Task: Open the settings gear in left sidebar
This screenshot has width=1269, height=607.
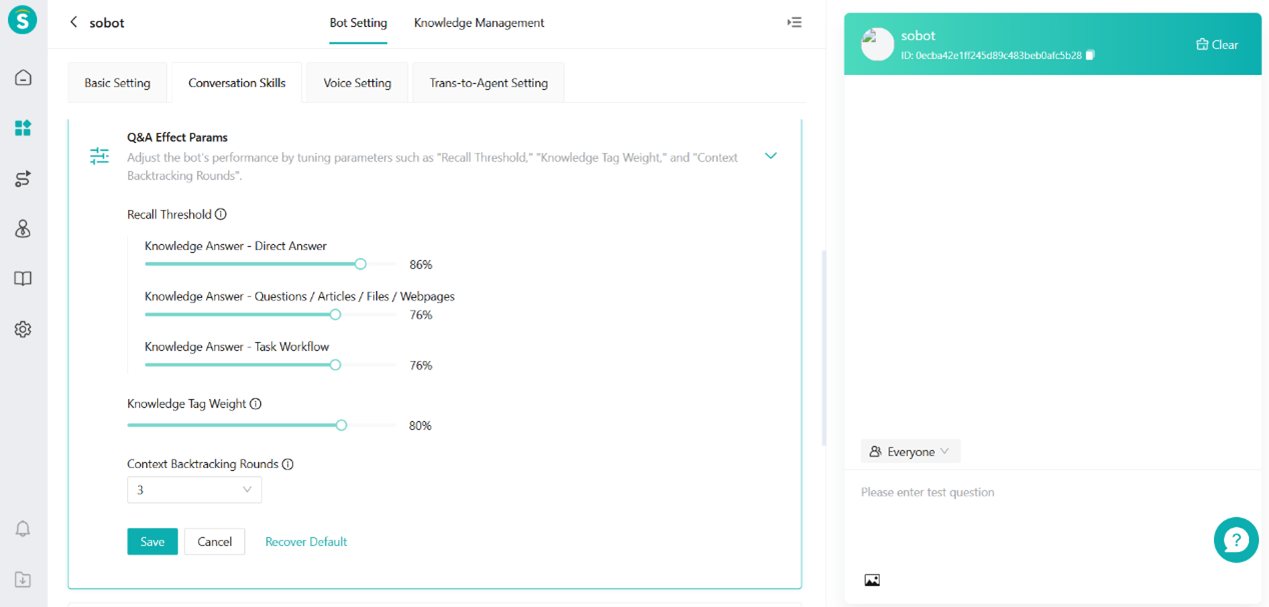Action: [x=23, y=329]
